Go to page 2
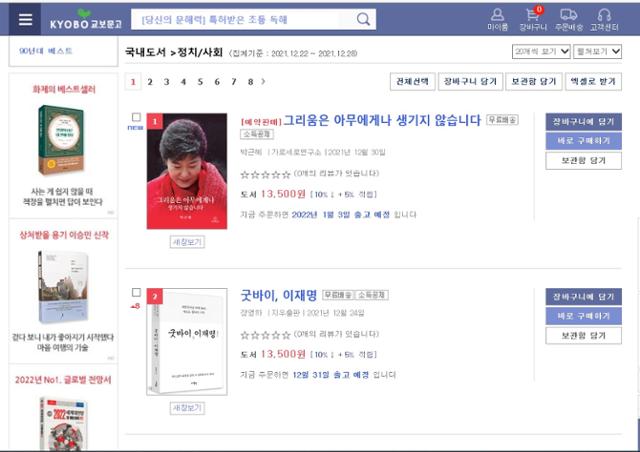640x452 pixels. tap(150, 82)
